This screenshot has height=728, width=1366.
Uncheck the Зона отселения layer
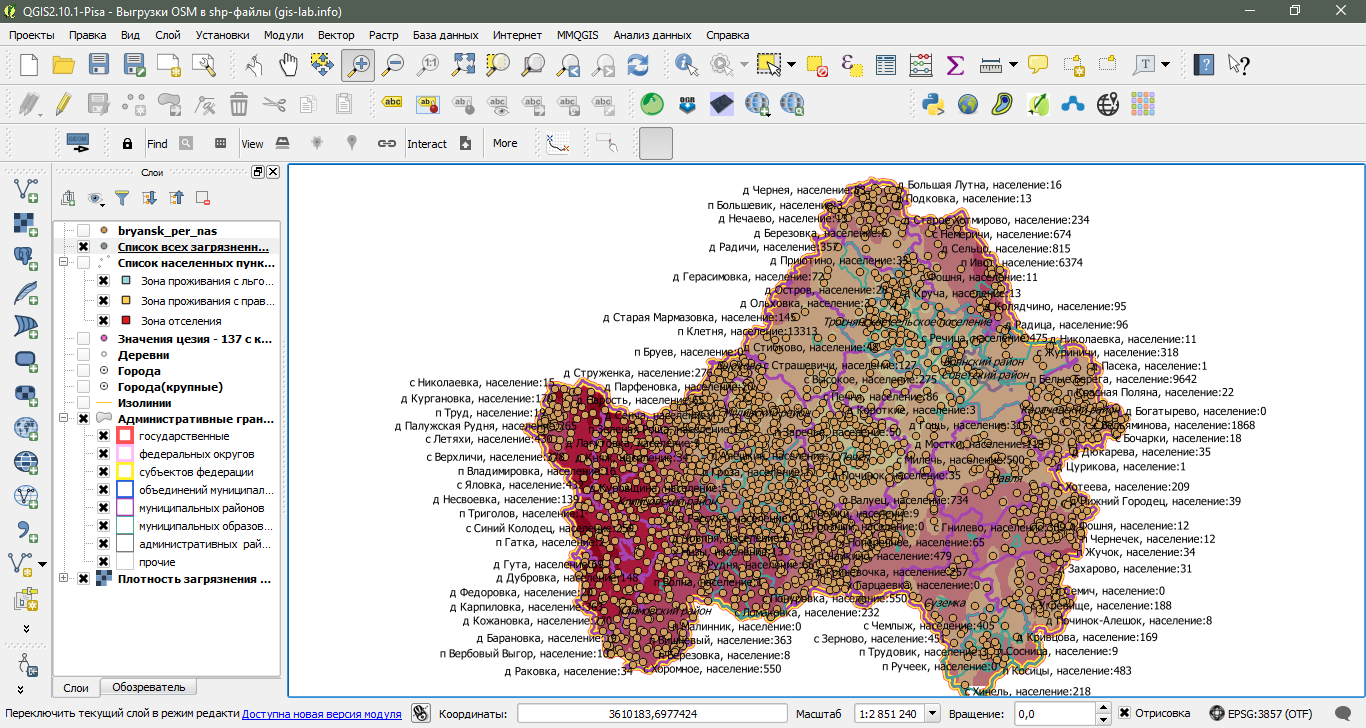[103, 321]
